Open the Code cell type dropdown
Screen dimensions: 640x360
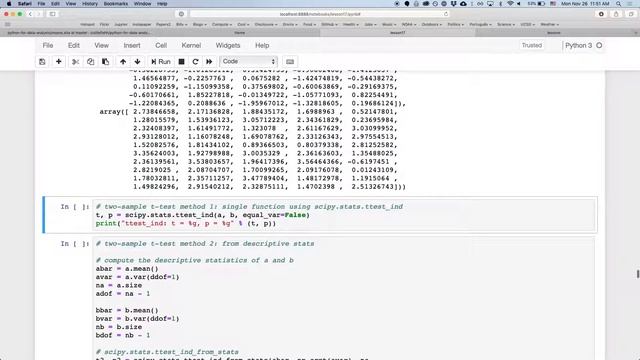click(249, 61)
